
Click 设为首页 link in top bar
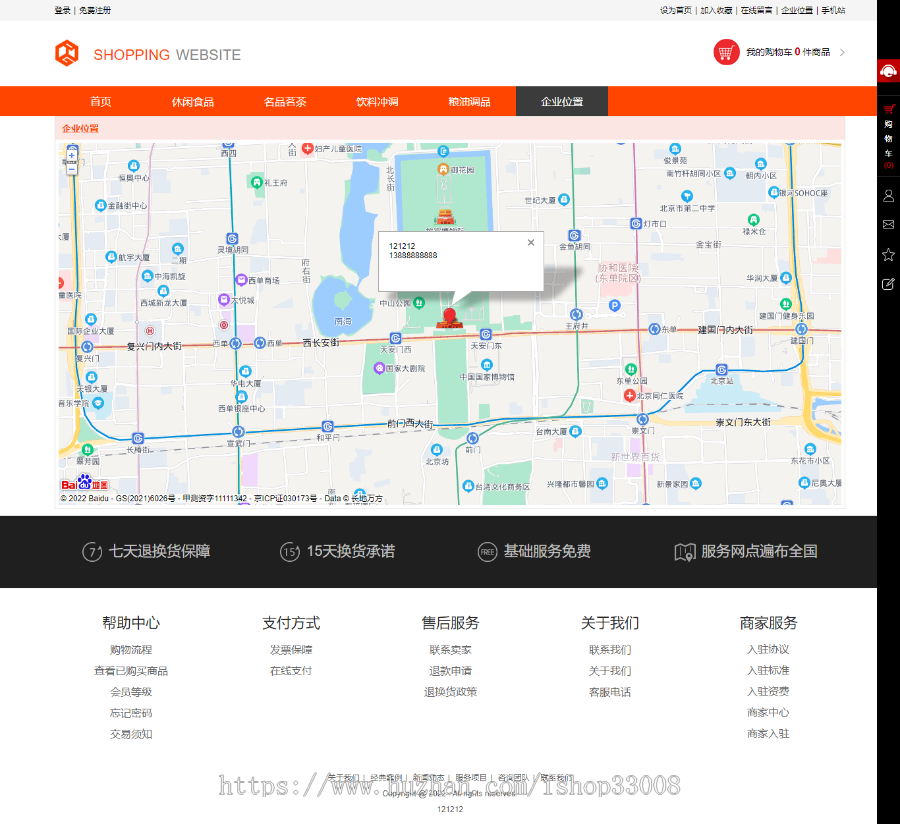click(x=676, y=10)
